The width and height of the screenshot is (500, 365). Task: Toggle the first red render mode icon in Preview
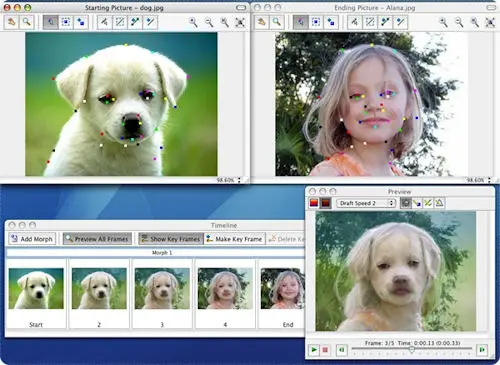[314, 203]
